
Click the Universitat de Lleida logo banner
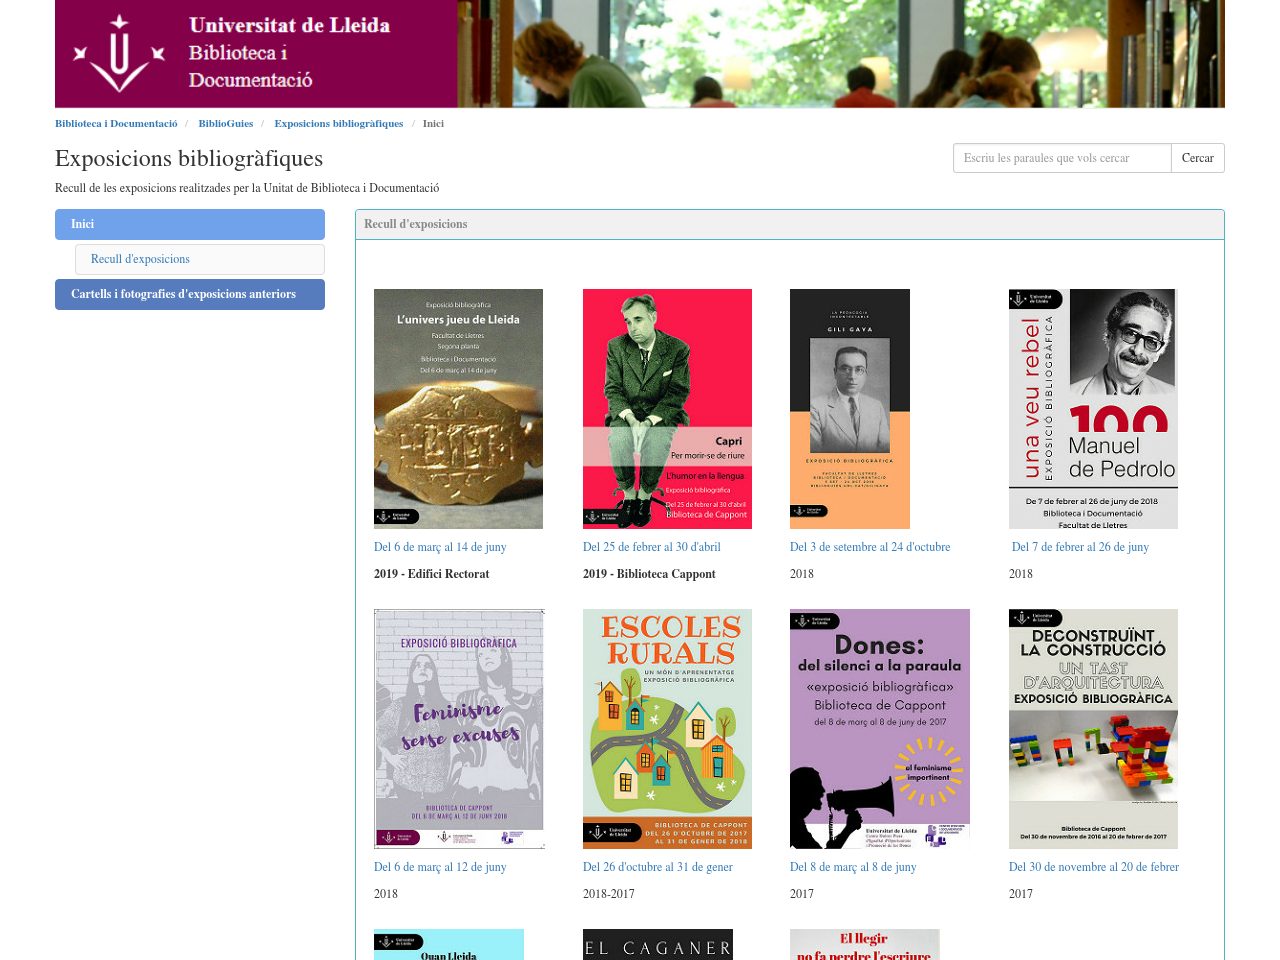click(640, 53)
